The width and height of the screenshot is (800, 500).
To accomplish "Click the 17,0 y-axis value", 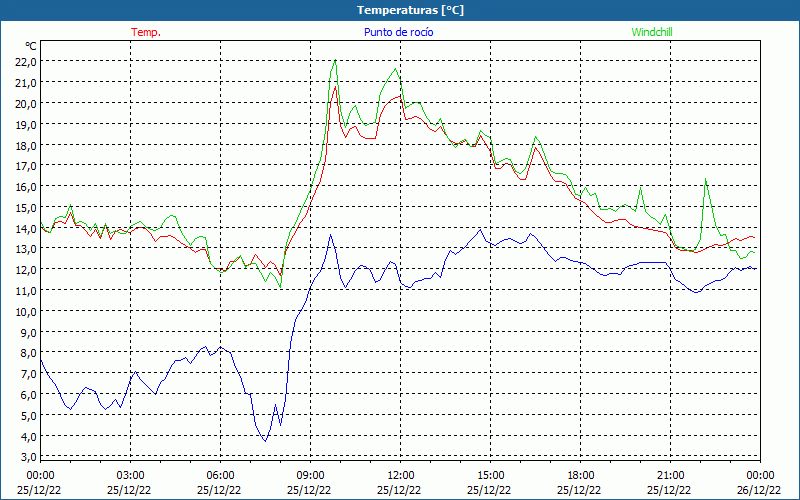I will point(26,165).
